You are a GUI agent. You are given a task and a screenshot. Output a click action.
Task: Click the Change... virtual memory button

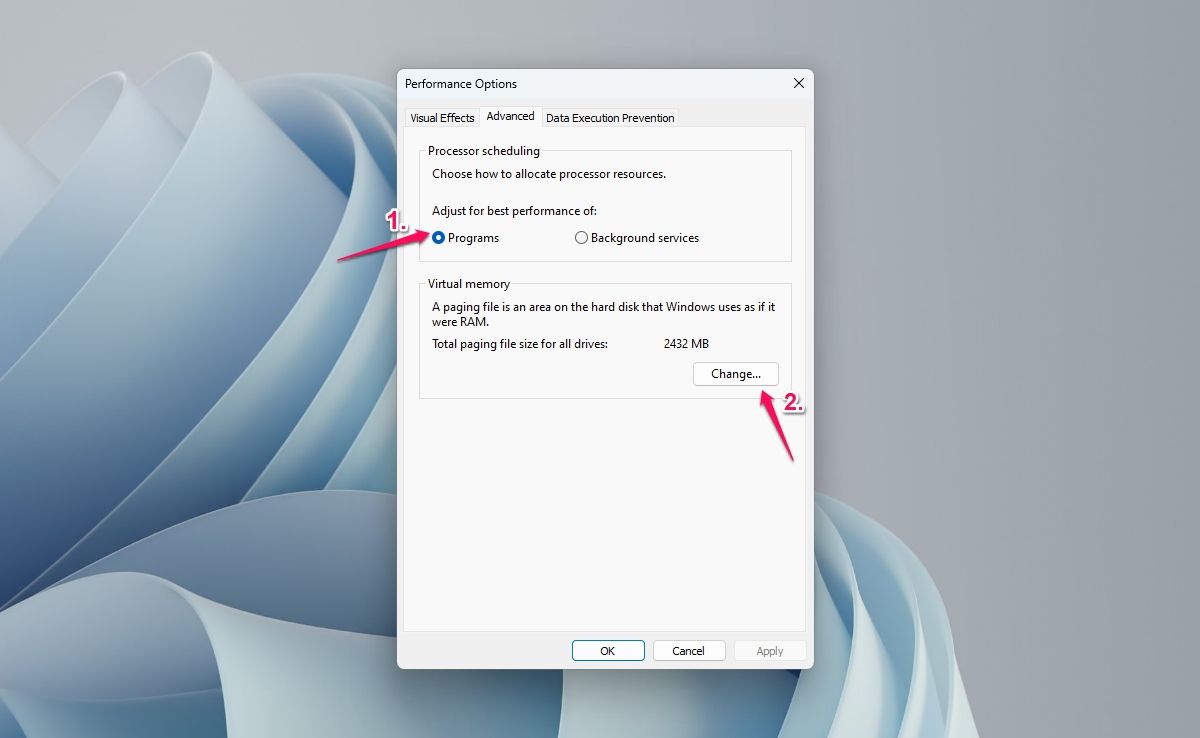736,373
